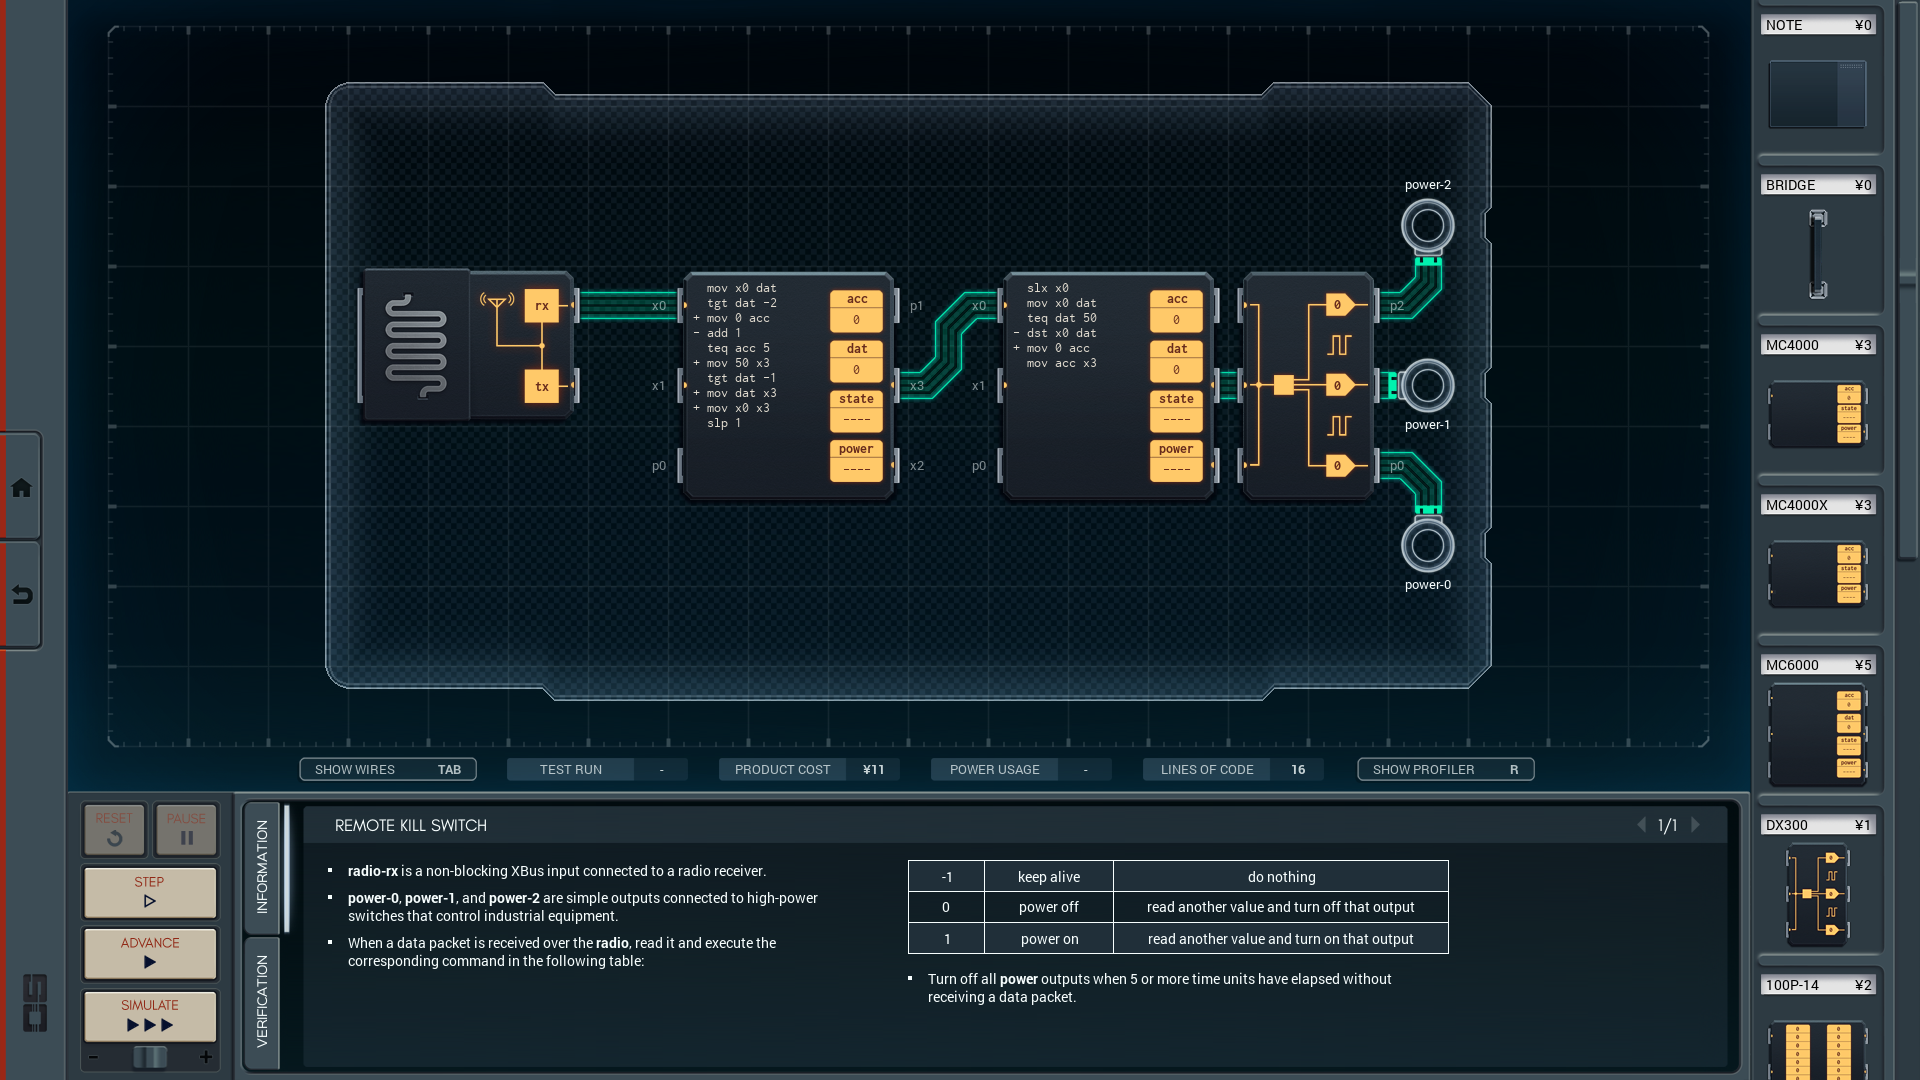Viewport: 1920px width, 1080px height.
Task: Click the code line "slx x0" in second chip
Action: pos(1047,288)
